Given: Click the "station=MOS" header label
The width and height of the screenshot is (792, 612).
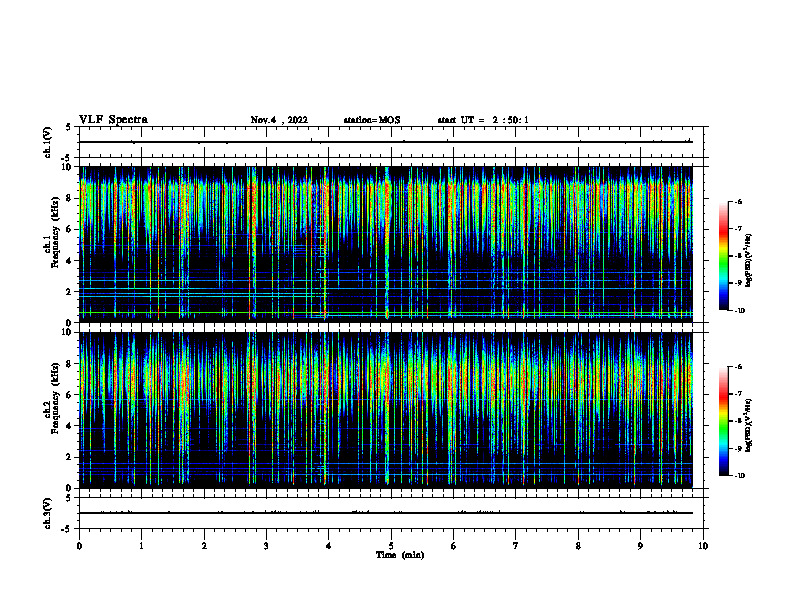Looking at the screenshot, I should [372, 120].
